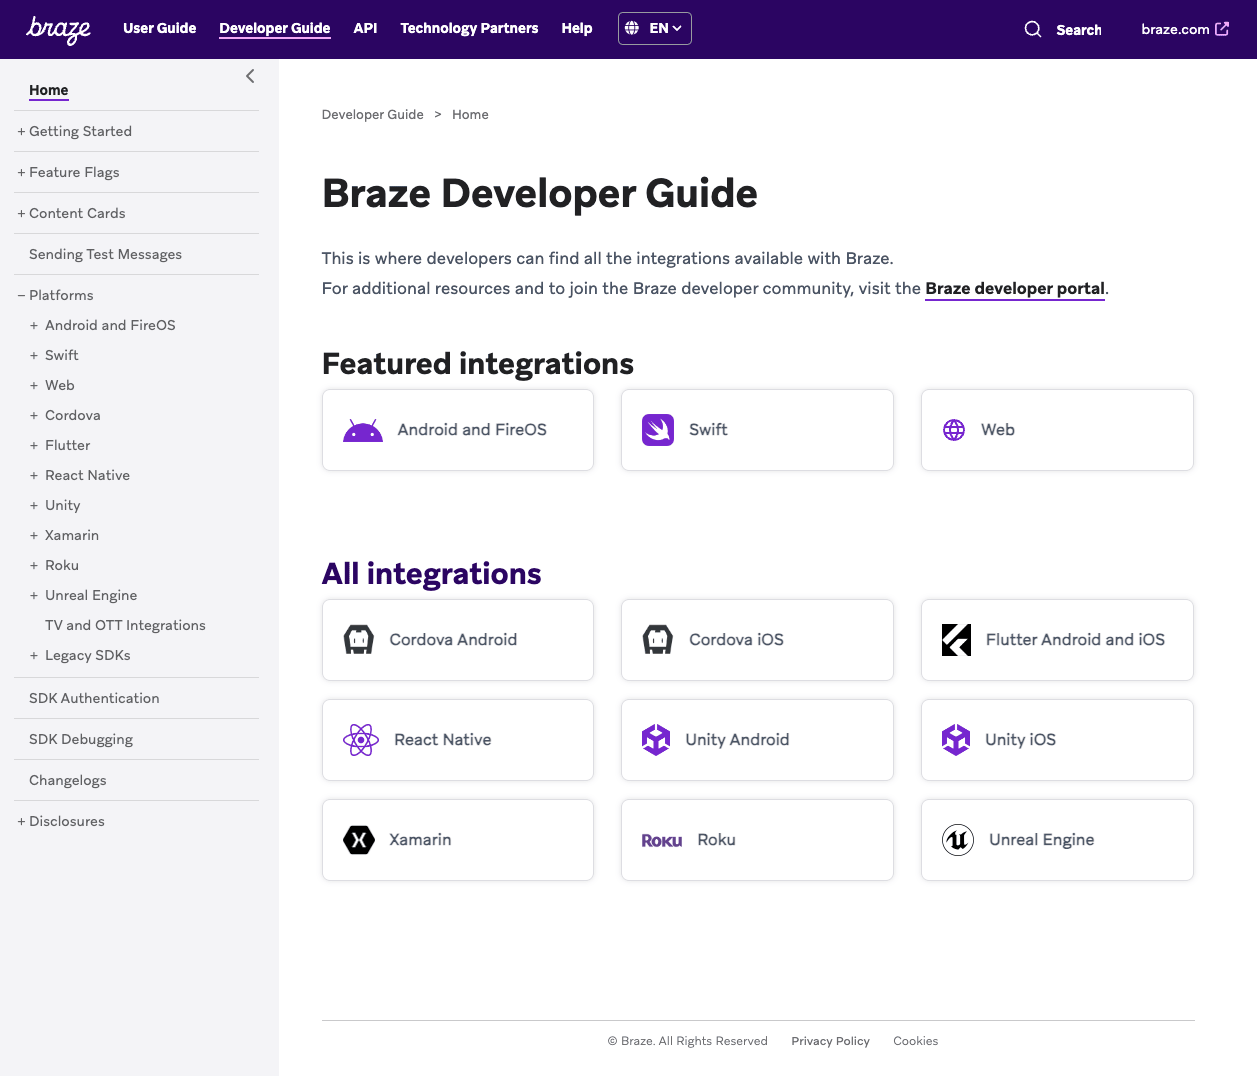Image resolution: width=1257 pixels, height=1076 pixels.
Task: Open TV and OTT Integrations item
Action: click(x=125, y=625)
